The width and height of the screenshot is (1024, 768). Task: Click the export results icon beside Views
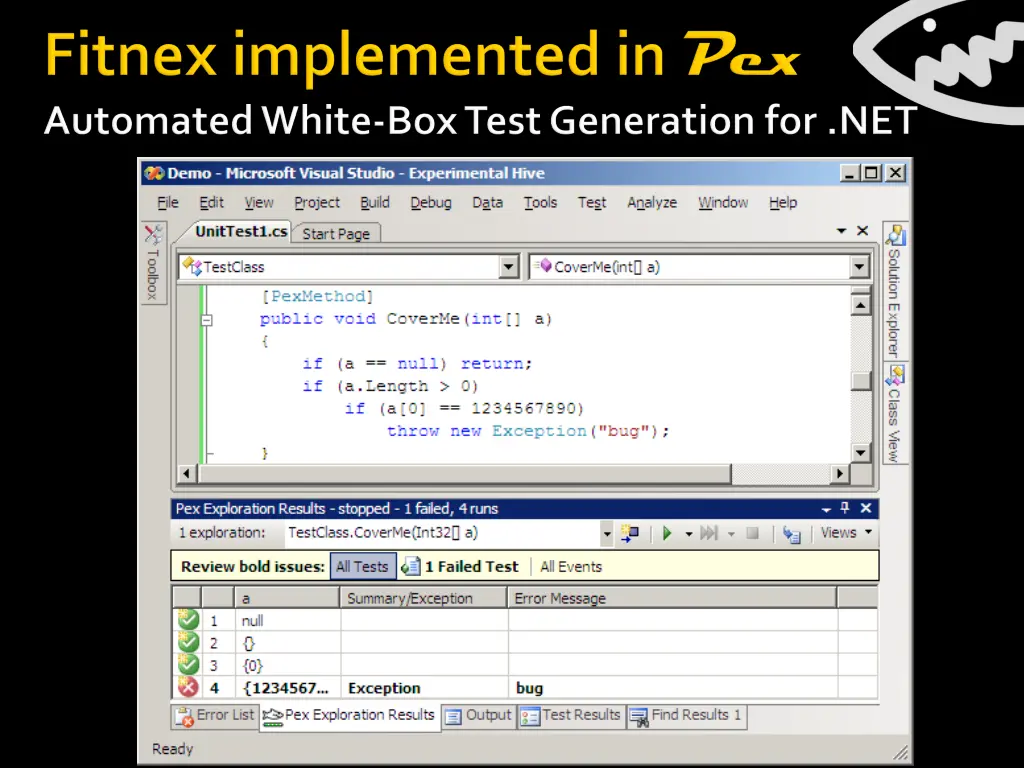[x=792, y=535]
